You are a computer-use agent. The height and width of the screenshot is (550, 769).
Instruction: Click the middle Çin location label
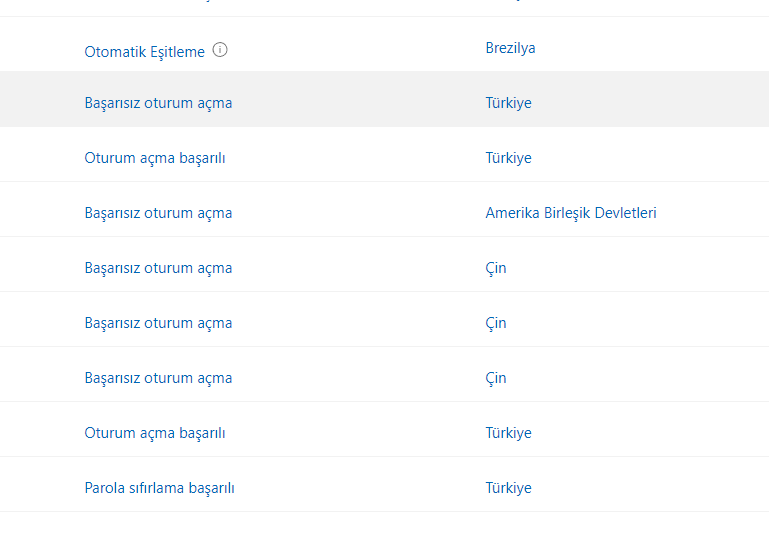496,323
